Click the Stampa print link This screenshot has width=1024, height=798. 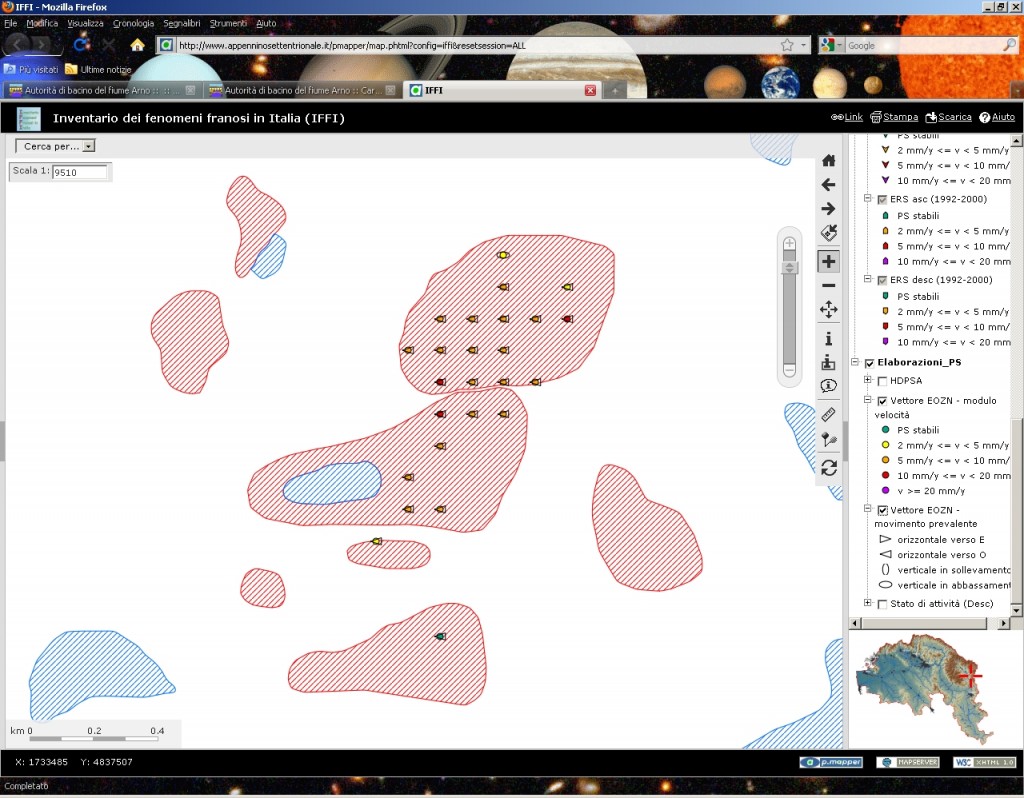pyautogui.click(x=894, y=117)
